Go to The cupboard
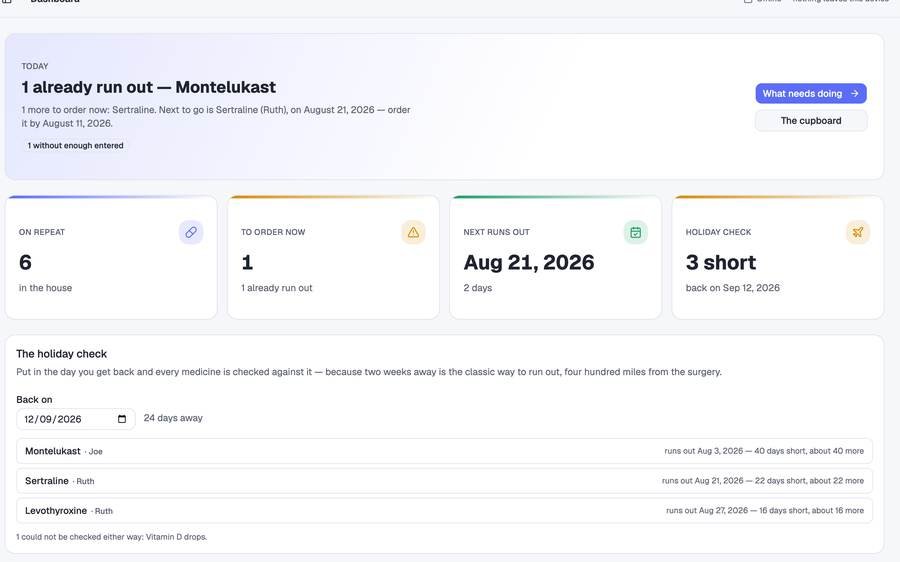Screen dimensions: 900x562 [x=810, y=121]
